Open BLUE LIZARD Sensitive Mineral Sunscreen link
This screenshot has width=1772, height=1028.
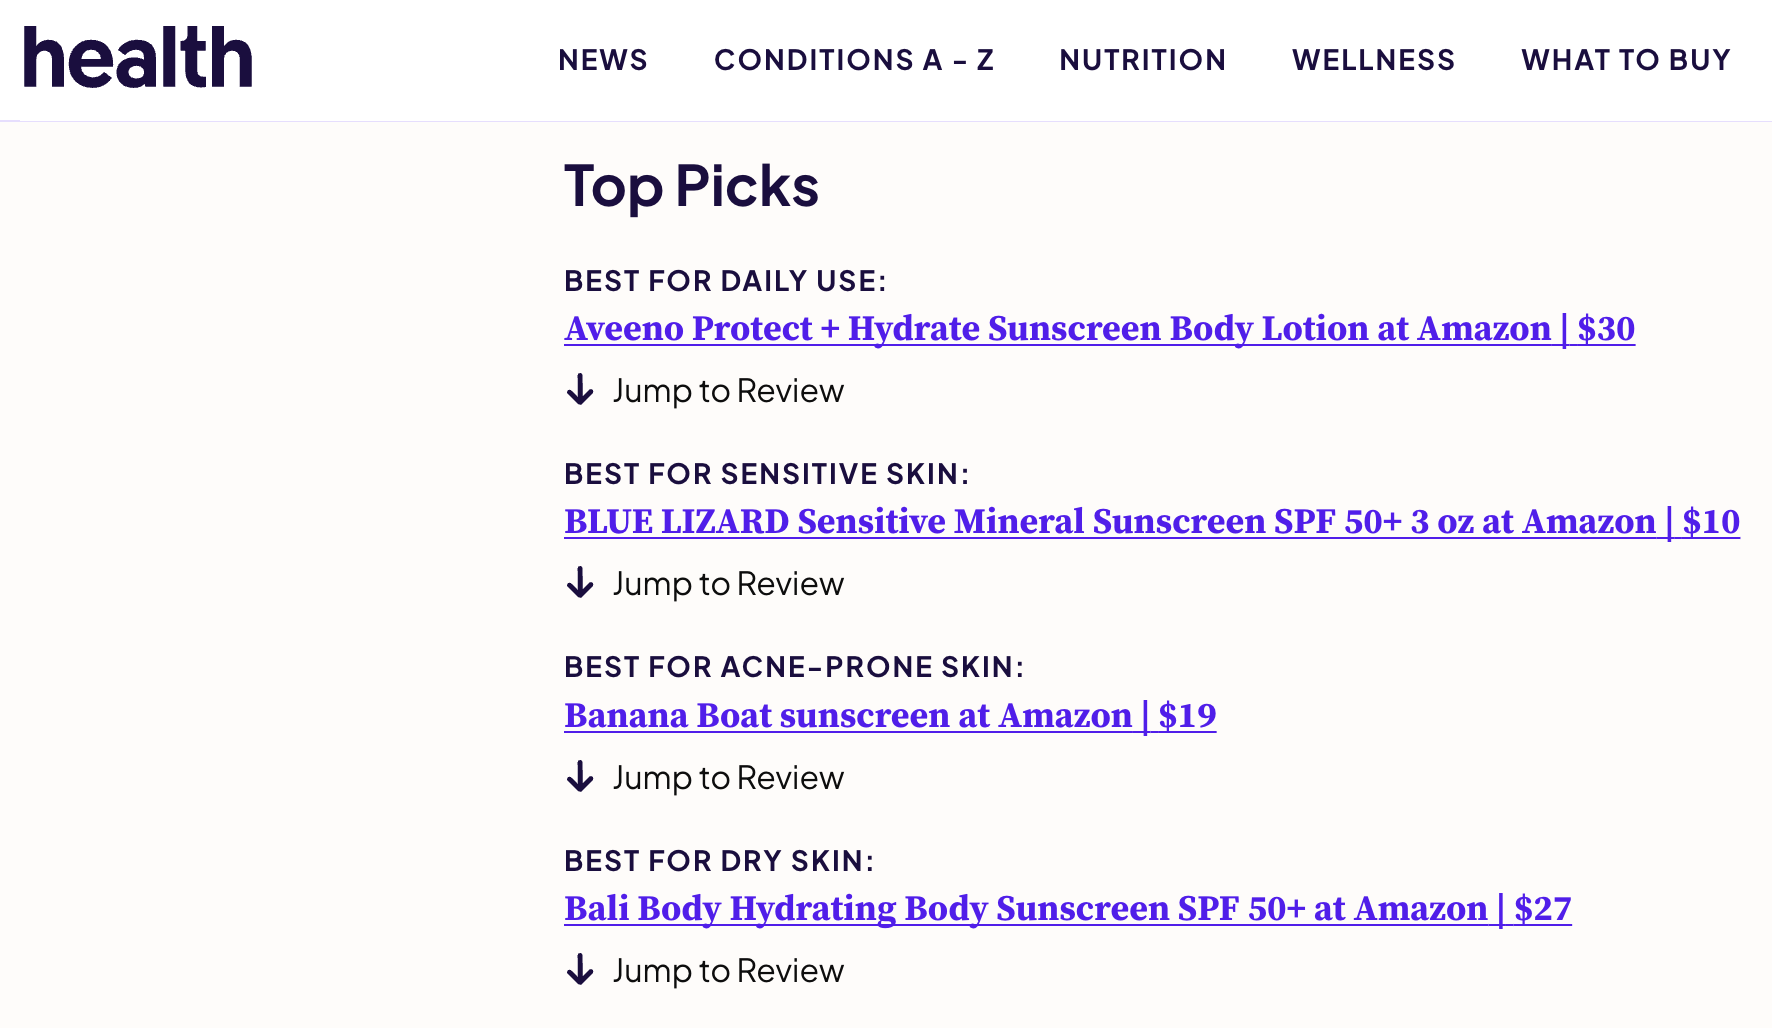1151,522
